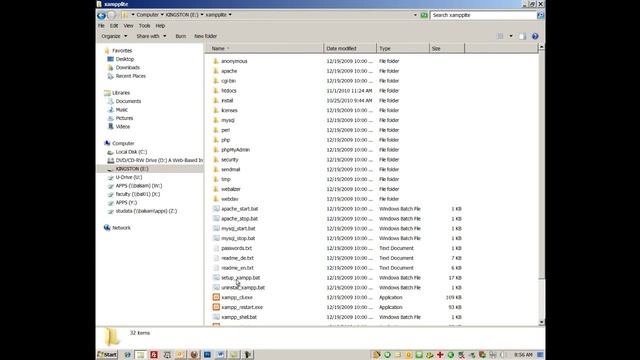Select Desktop under Favorites
Image resolution: width=640 pixels, height=360 pixels.
coord(124,59)
